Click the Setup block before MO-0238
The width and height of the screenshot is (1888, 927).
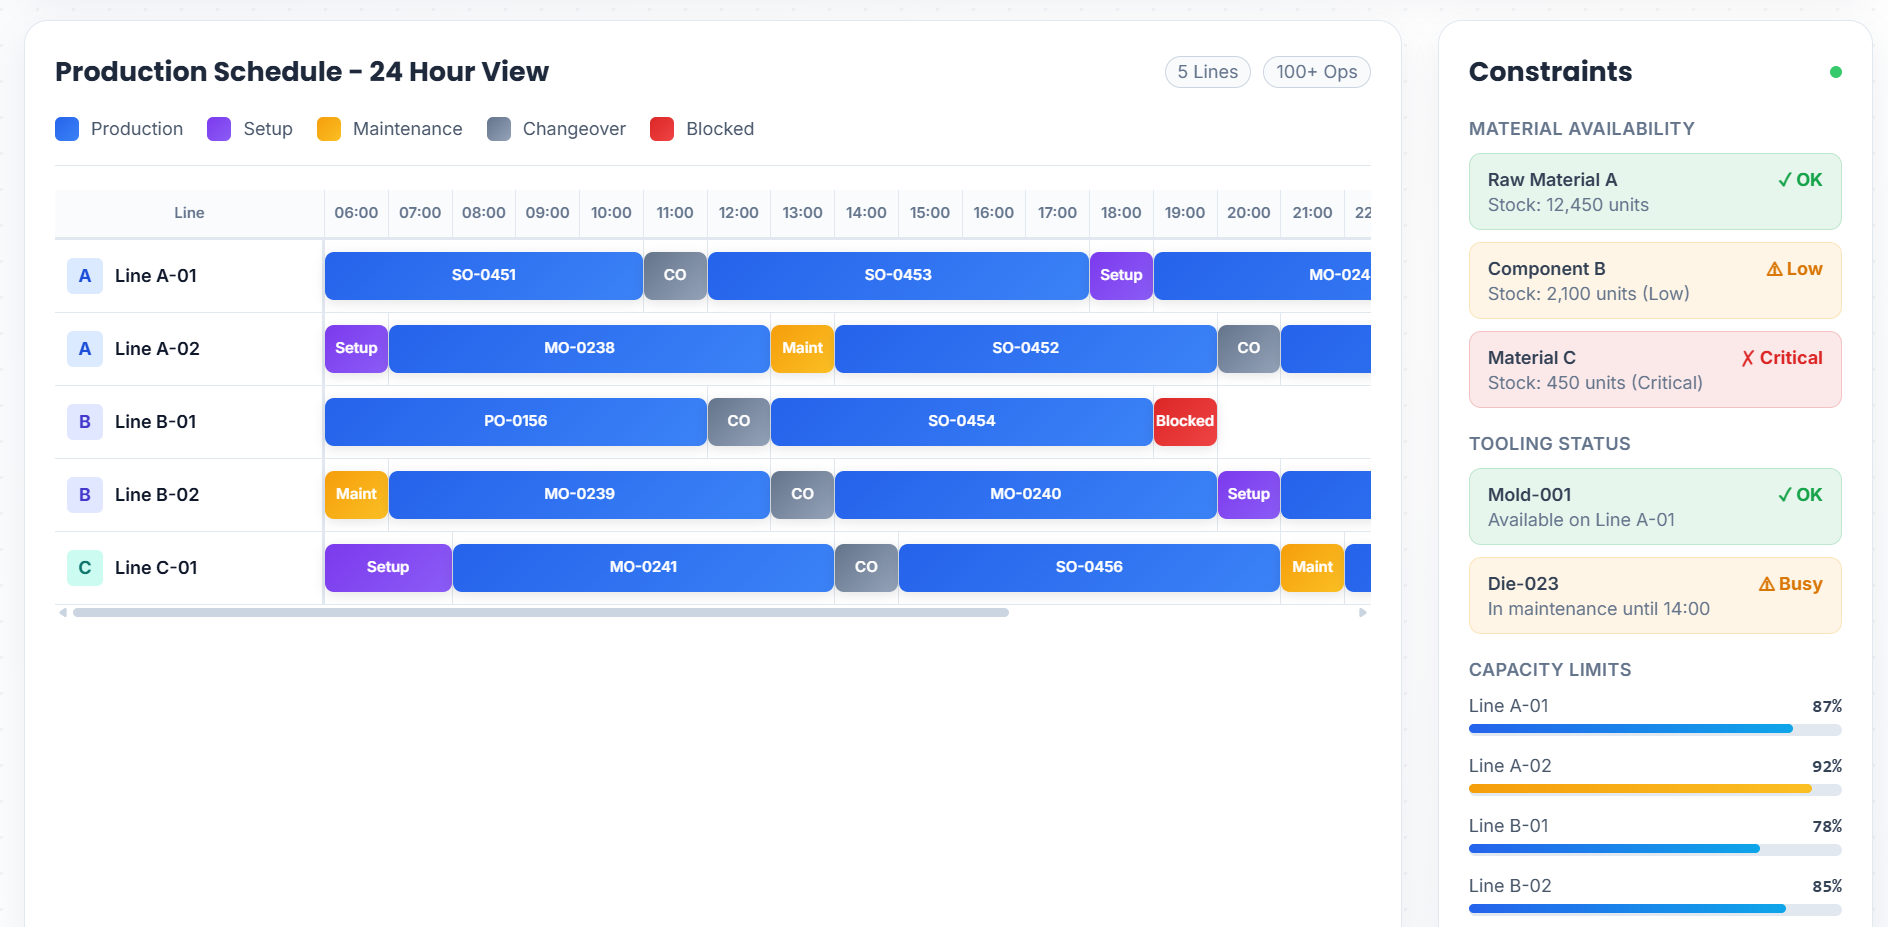click(356, 349)
